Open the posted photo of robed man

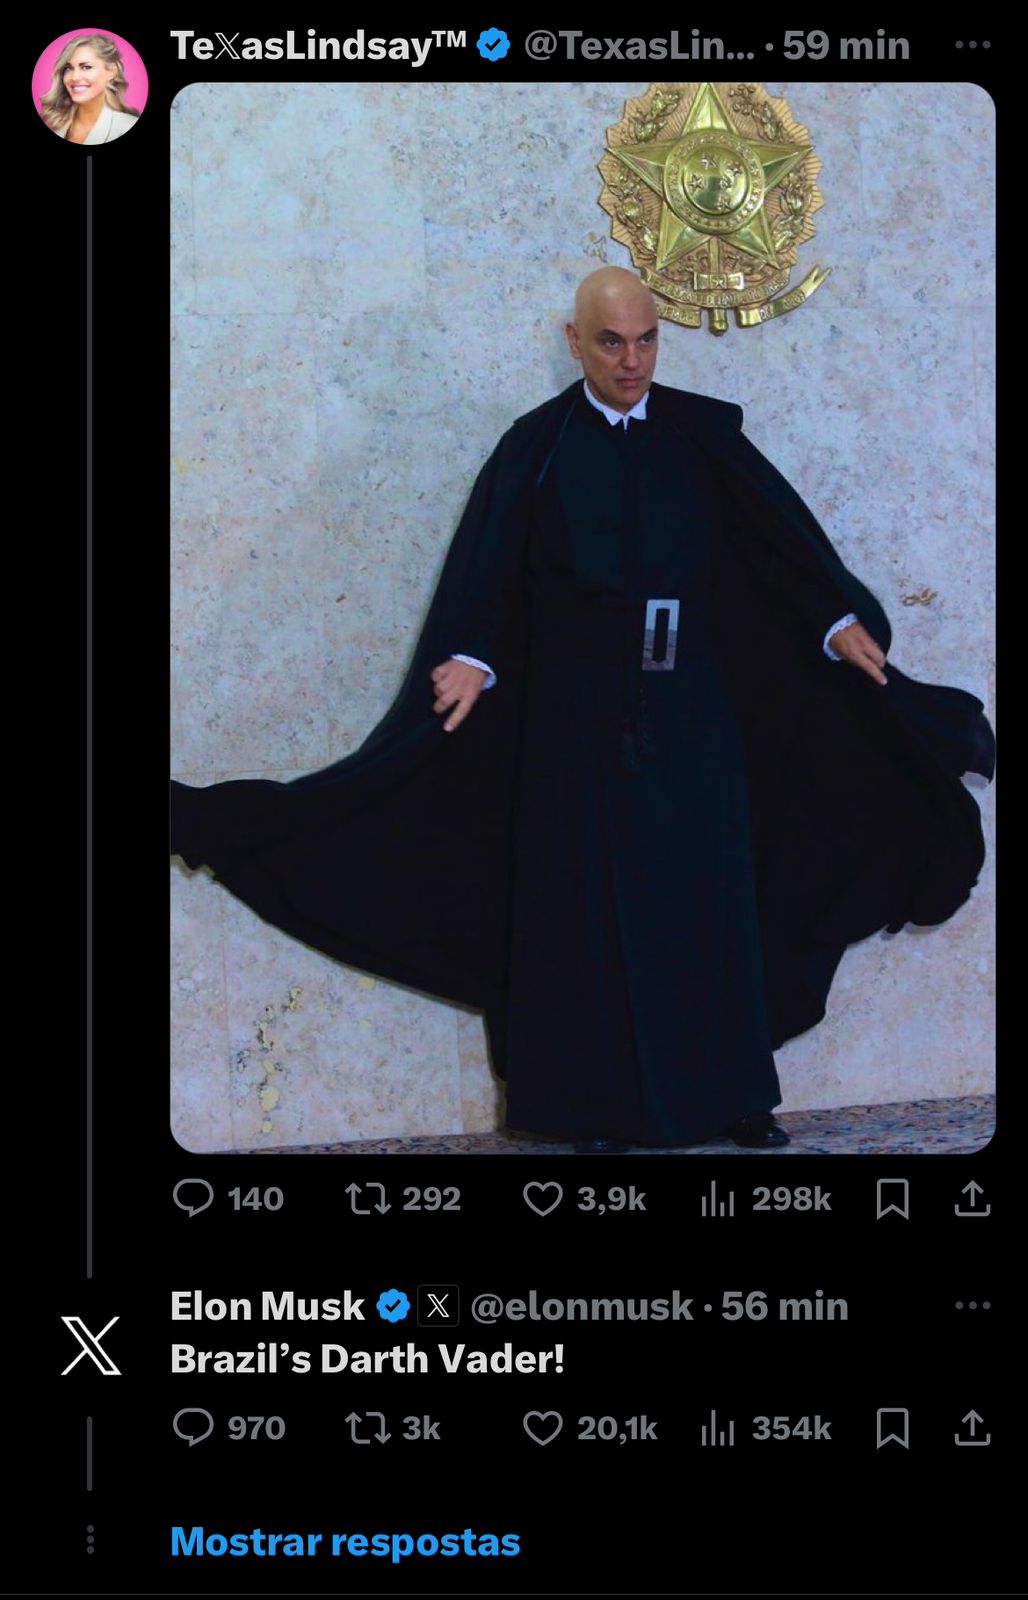583,618
